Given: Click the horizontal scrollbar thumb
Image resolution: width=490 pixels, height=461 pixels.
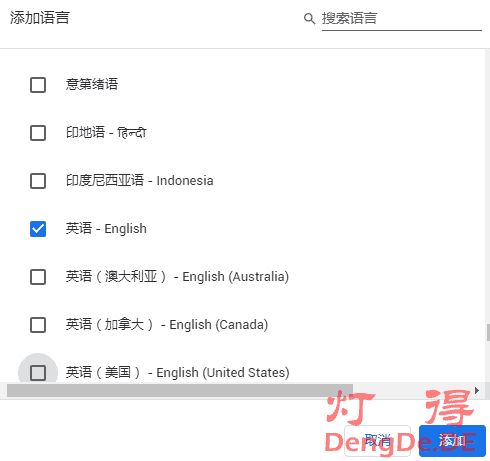Looking at the screenshot, I should tap(180, 390).
